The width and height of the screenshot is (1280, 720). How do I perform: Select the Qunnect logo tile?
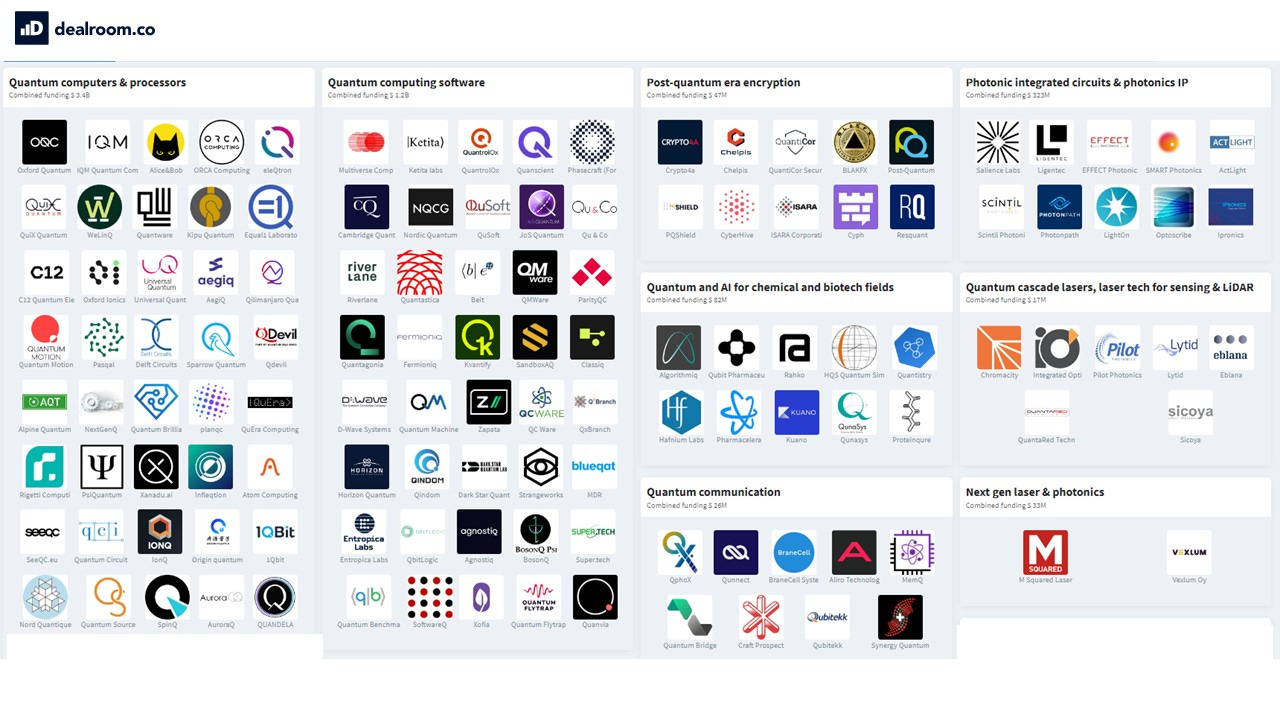point(736,552)
